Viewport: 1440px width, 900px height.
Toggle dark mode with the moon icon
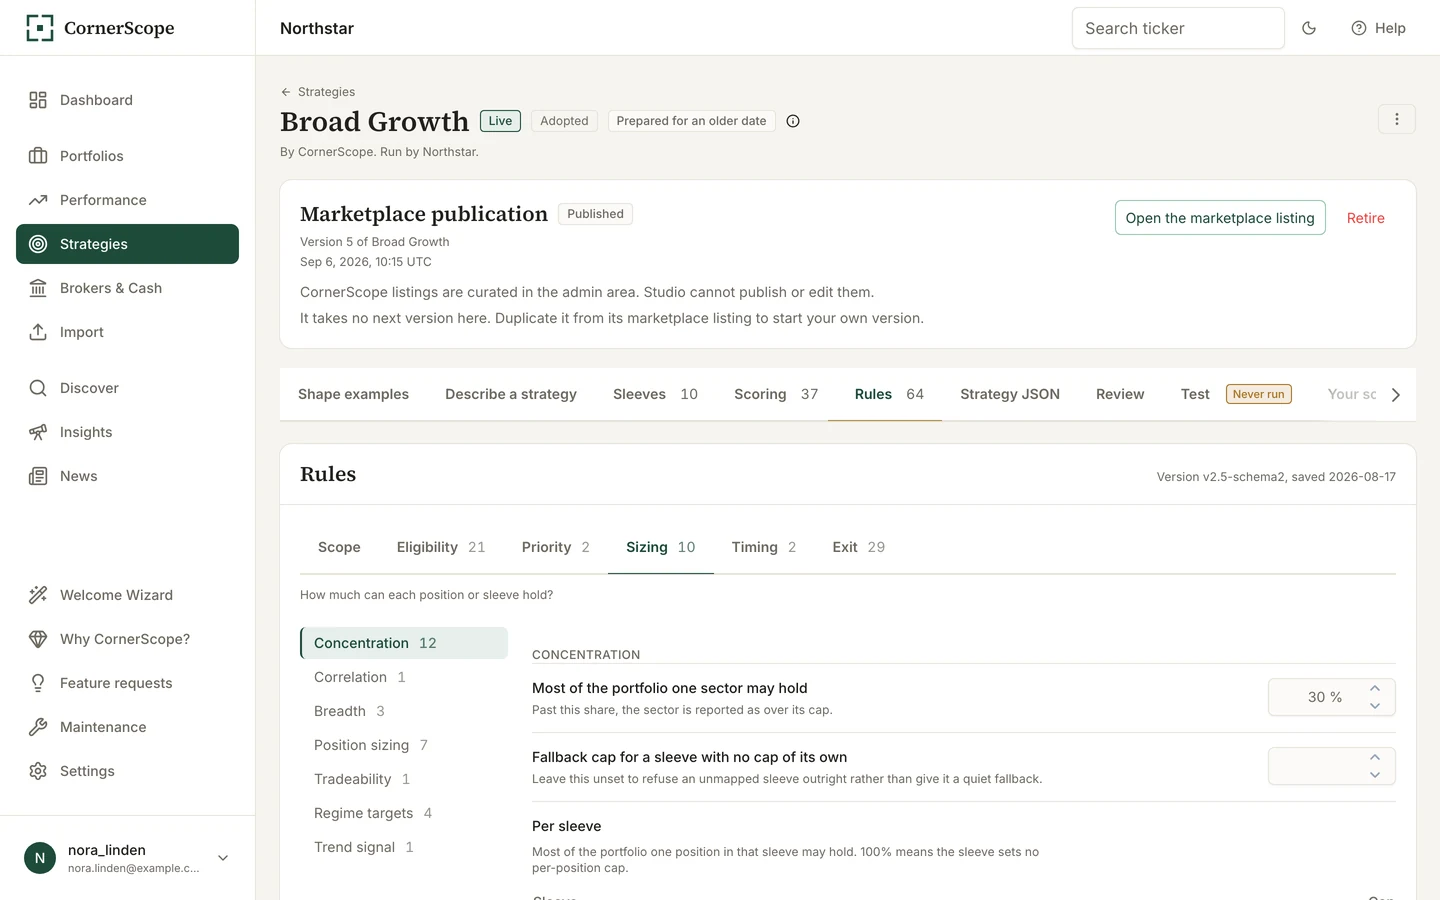(1309, 28)
